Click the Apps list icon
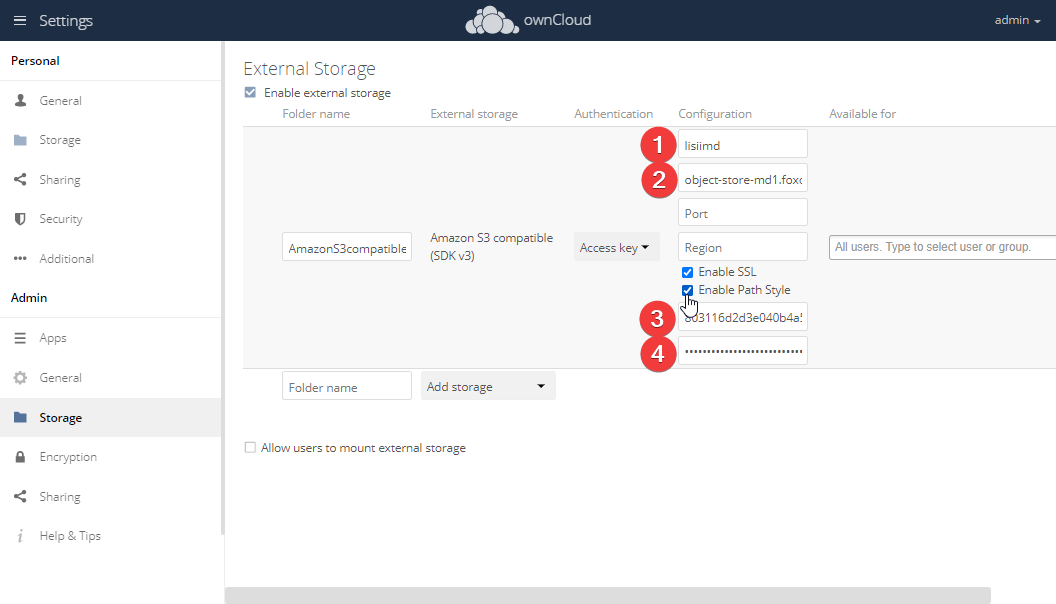Viewport: 1056px width, 604px height. [x=20, y=338]
